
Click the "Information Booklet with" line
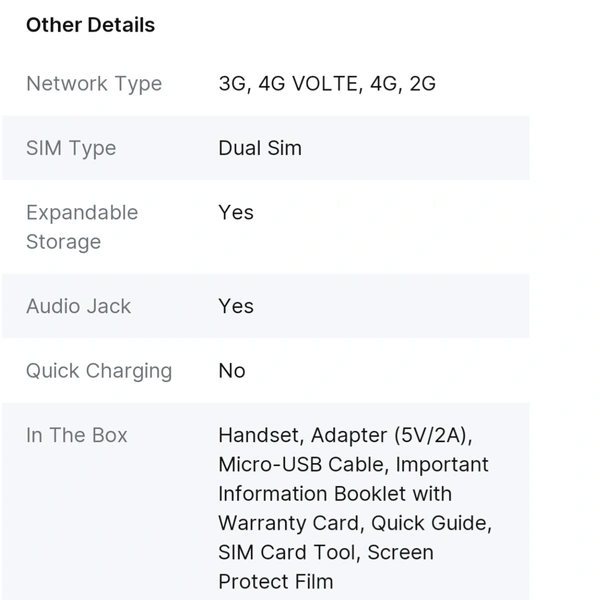click(335, 494)
